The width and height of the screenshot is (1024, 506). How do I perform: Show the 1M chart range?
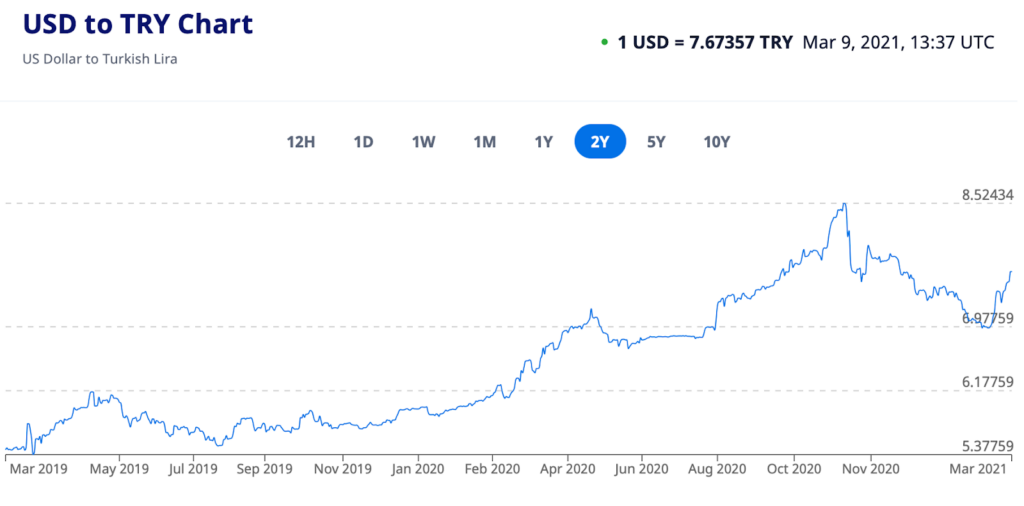point(485,142)
